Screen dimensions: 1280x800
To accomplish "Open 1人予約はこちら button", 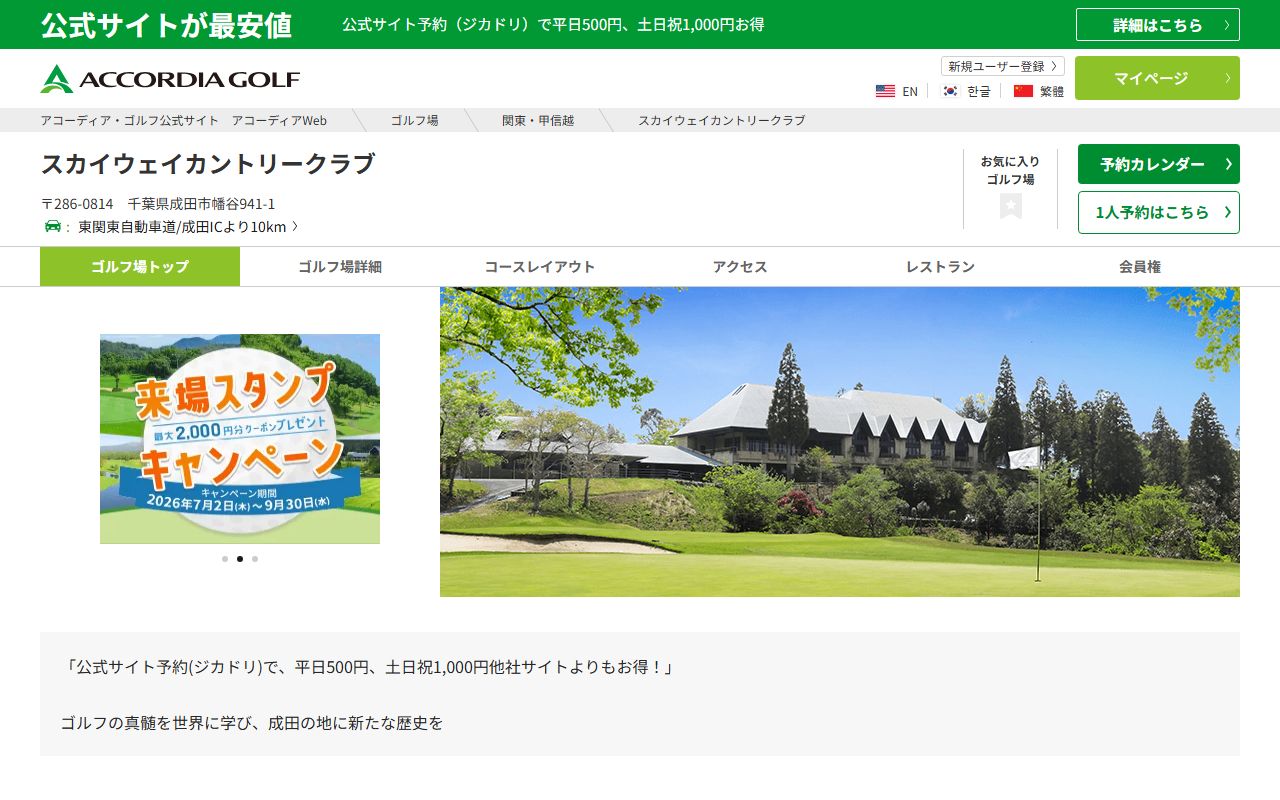I will tap(1159, 212).
